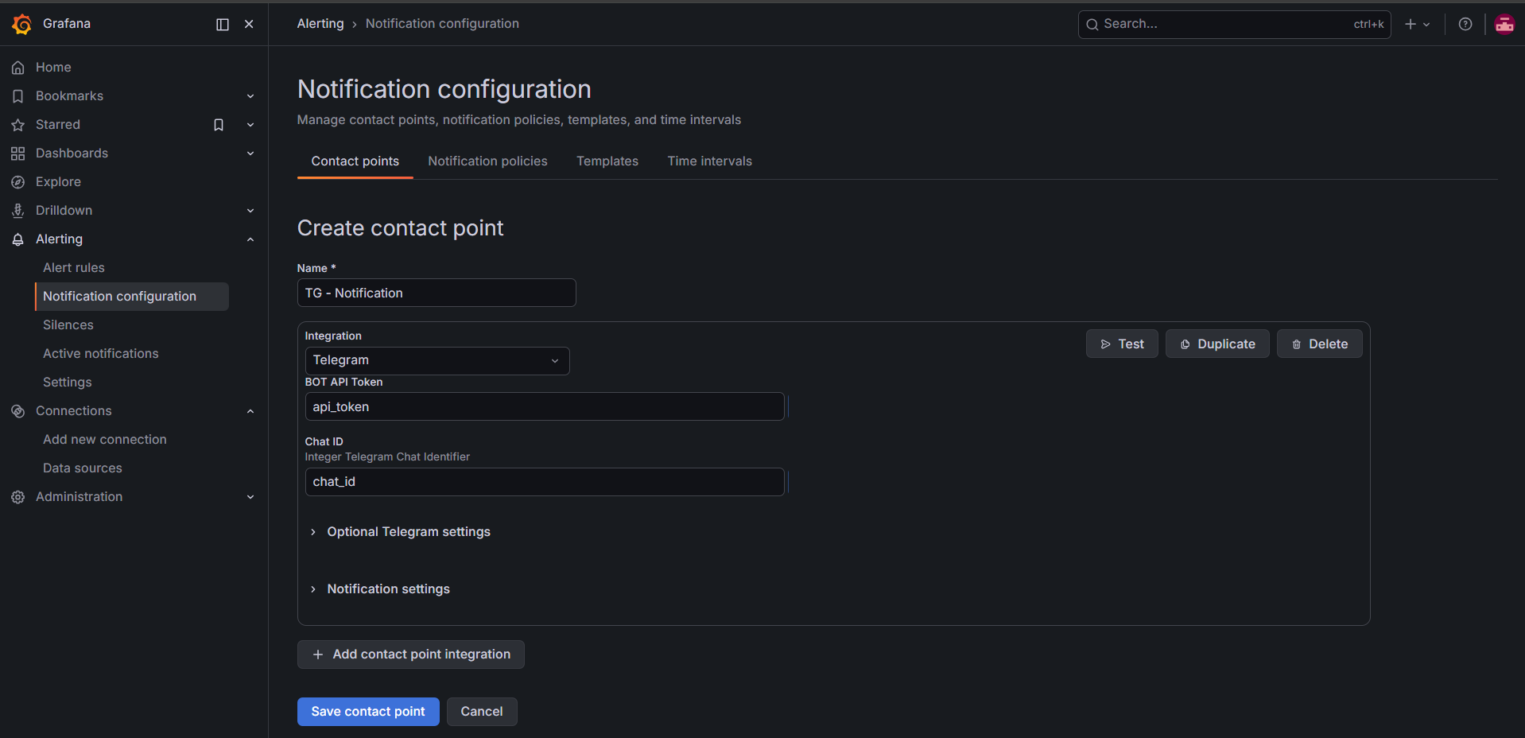Click the Duplicate button

pos(1217,344)
